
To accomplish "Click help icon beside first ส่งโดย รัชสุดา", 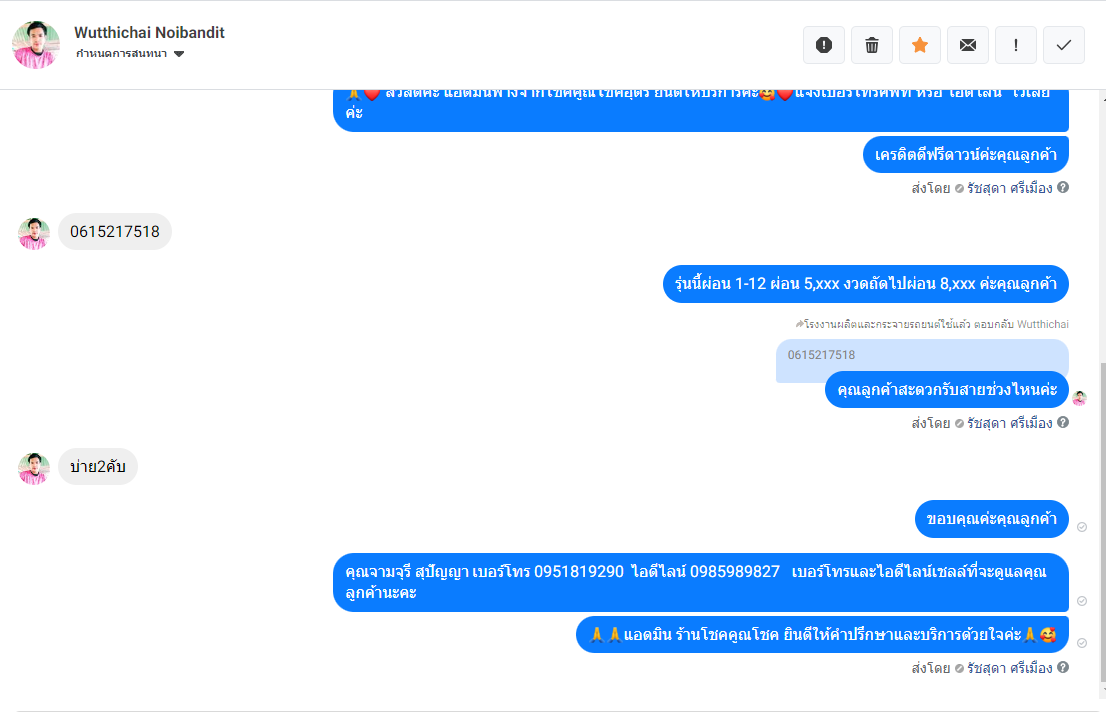I will pos(1063,187).
